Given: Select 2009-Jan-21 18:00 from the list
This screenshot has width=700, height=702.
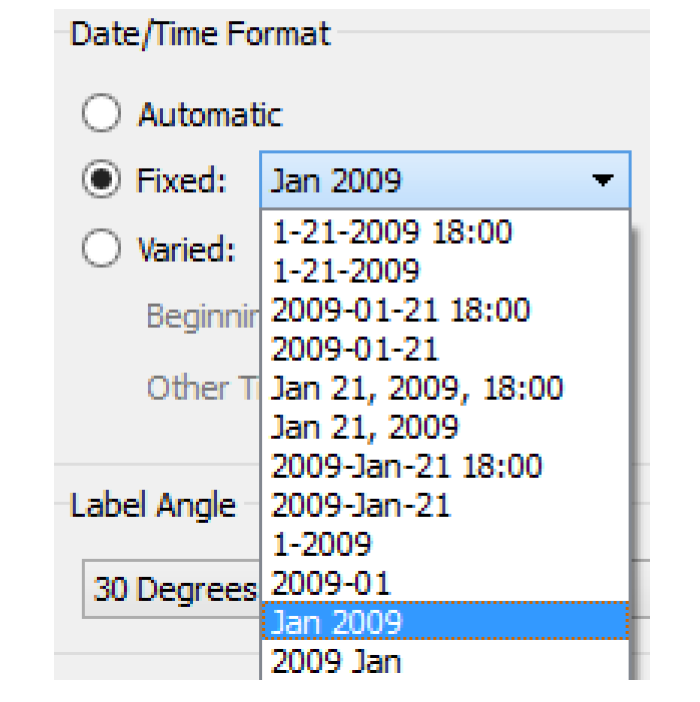Looking at the screenshot, I should pyautogui.click(x=407, y=466).
